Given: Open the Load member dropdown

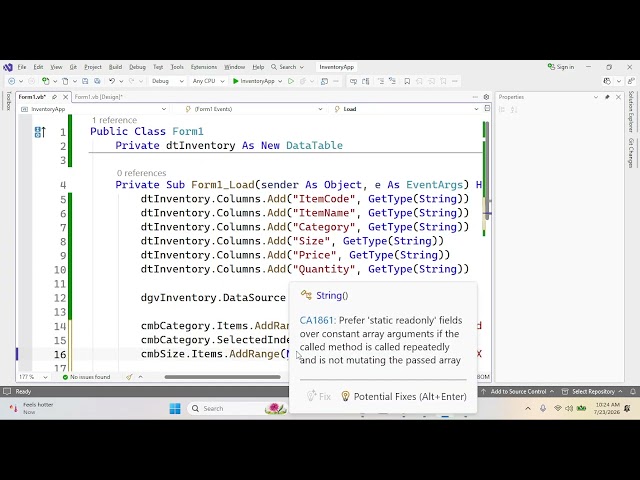Looking at the screenshot, I should pos(406,109).
